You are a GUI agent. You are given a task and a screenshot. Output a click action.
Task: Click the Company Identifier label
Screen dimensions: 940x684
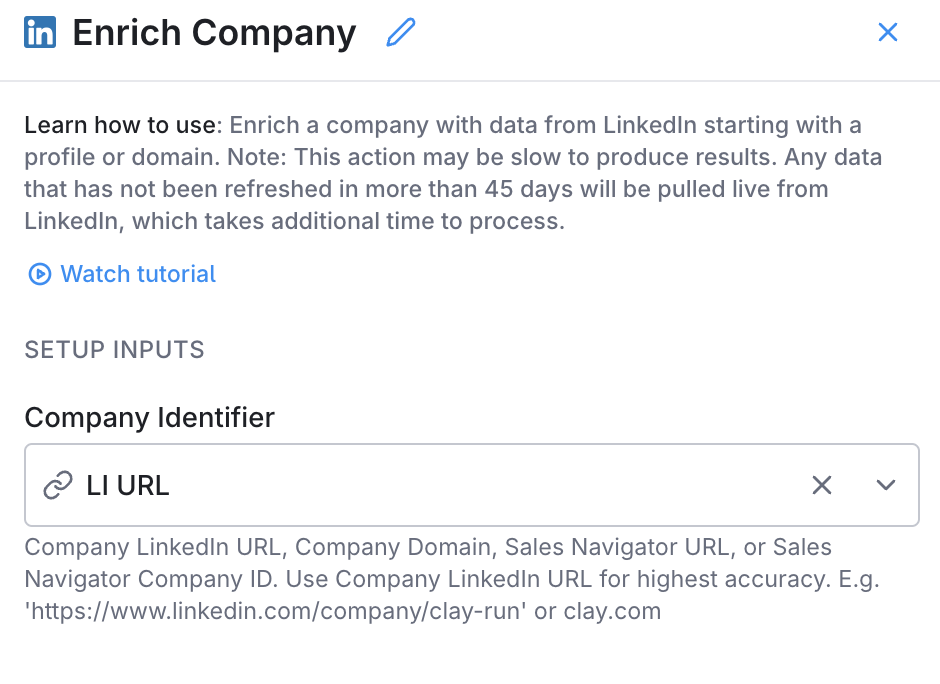pyautogui.click(x=149, y=417)
